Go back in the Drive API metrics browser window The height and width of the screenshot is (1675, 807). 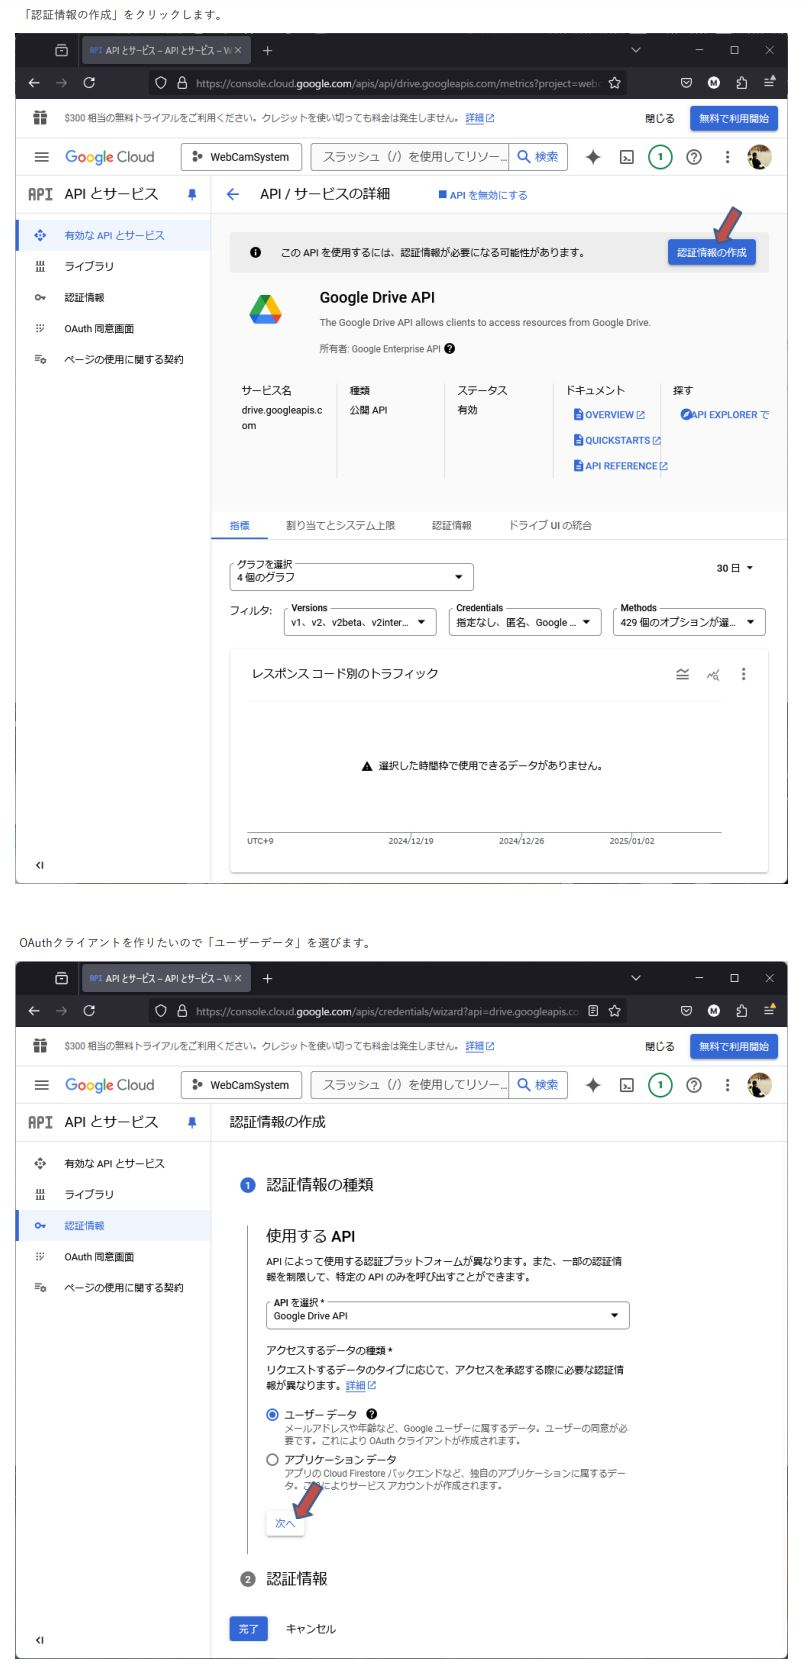[34, 83]
